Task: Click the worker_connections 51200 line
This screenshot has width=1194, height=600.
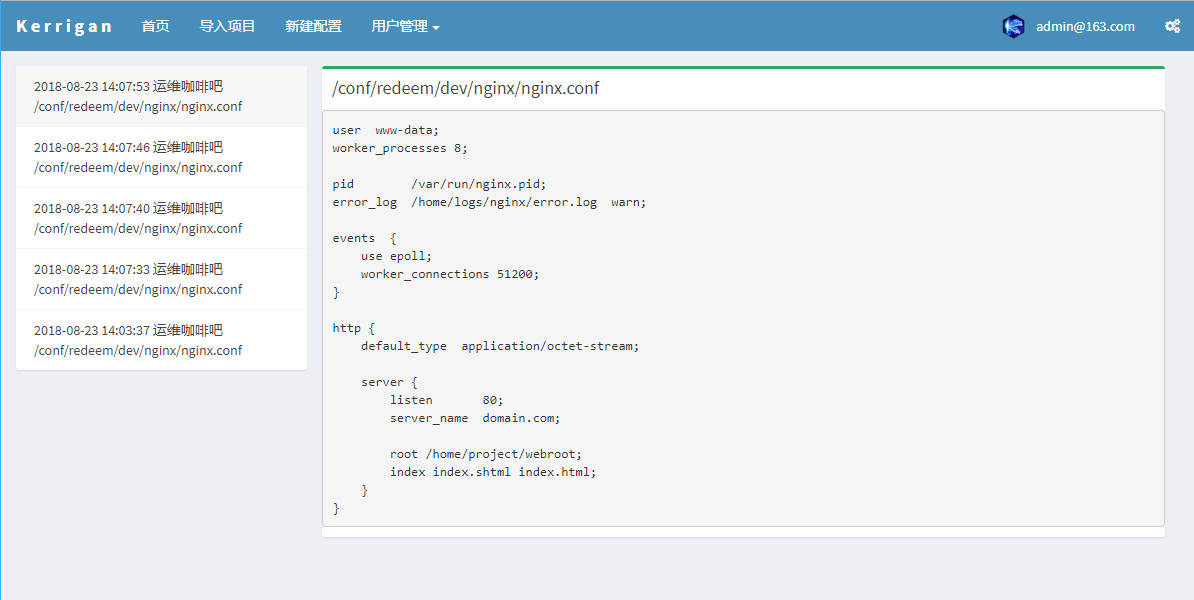Action: 449,274
